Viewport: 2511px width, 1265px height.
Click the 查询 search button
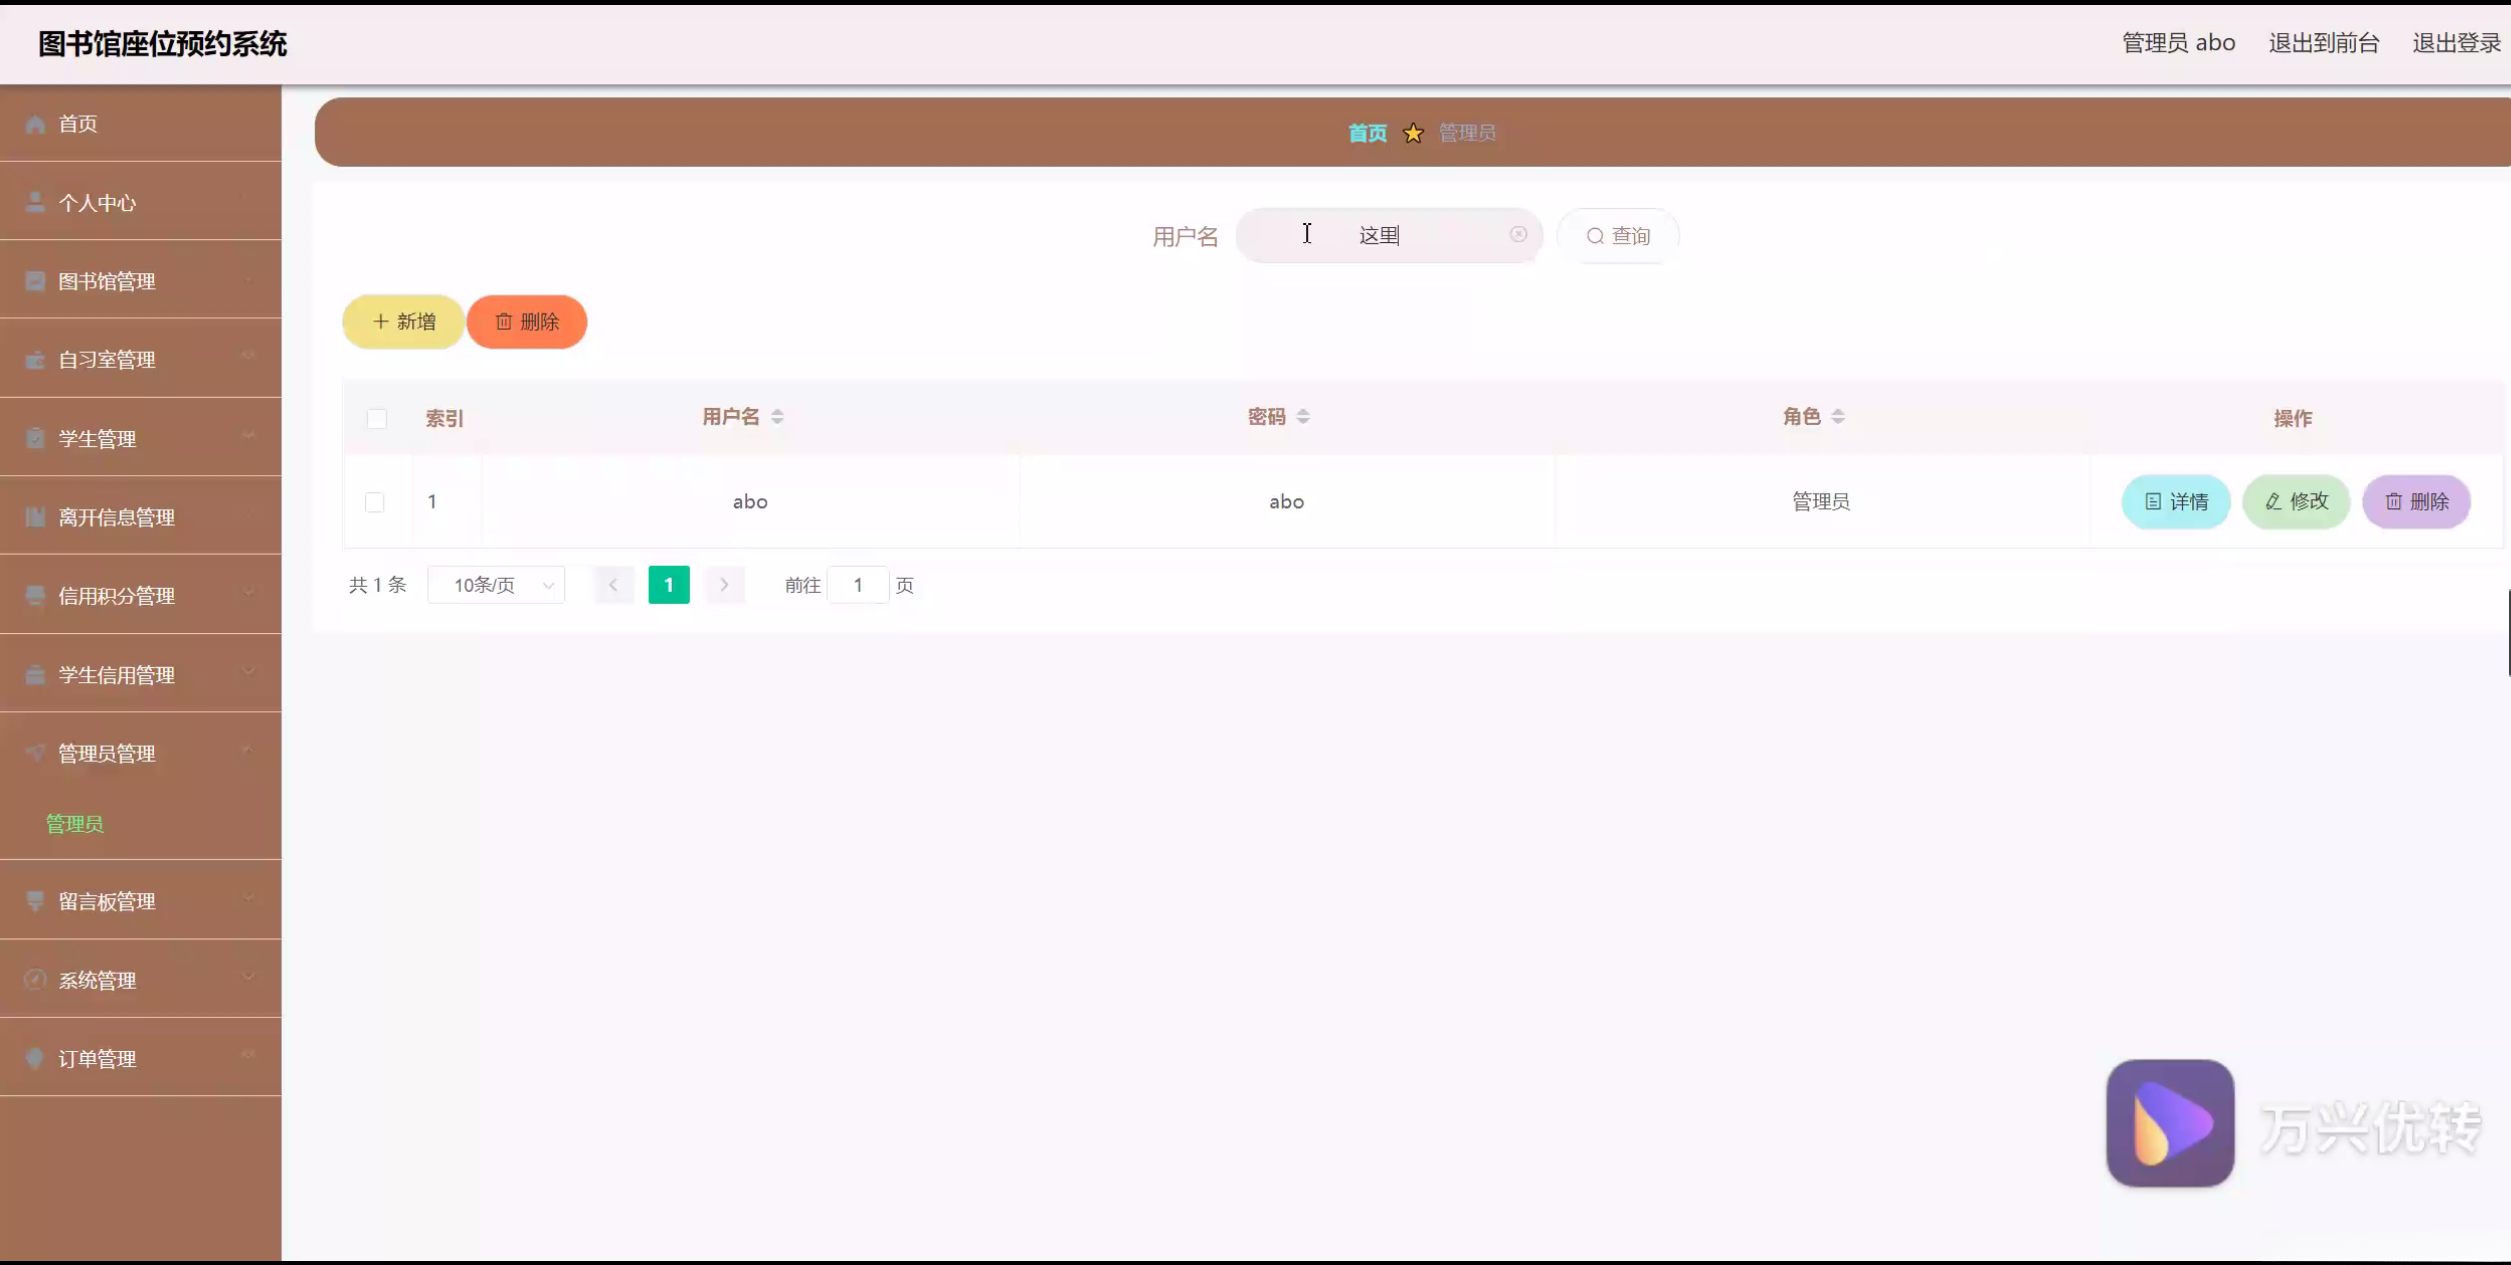[x=1618, y=236]
